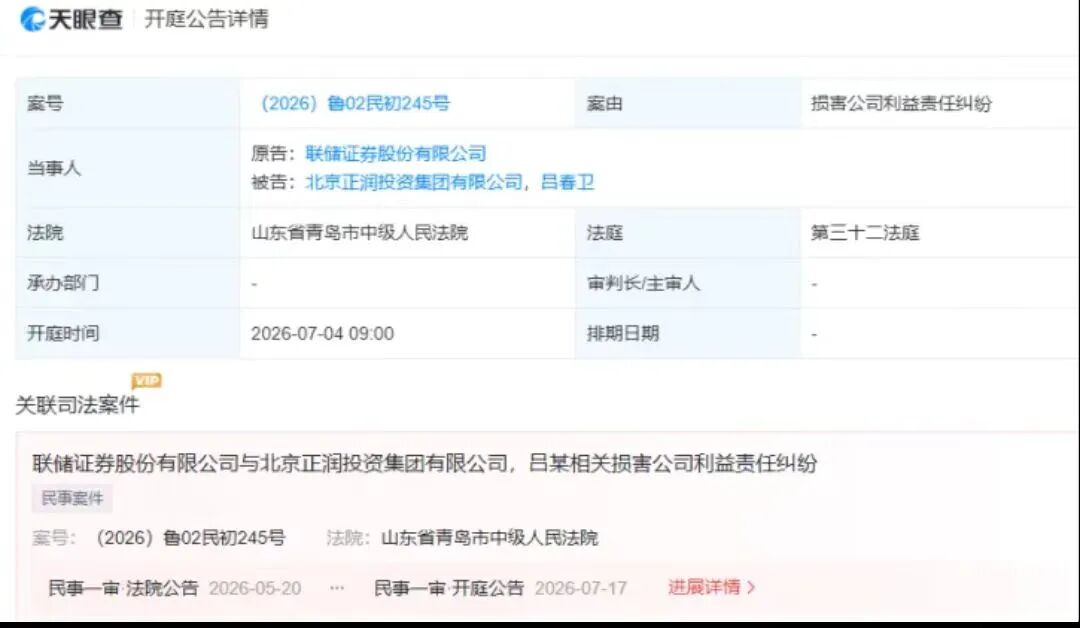Click the 关联司法案件 heading
Screen dimensions: 1080x628
pos(77,405)
